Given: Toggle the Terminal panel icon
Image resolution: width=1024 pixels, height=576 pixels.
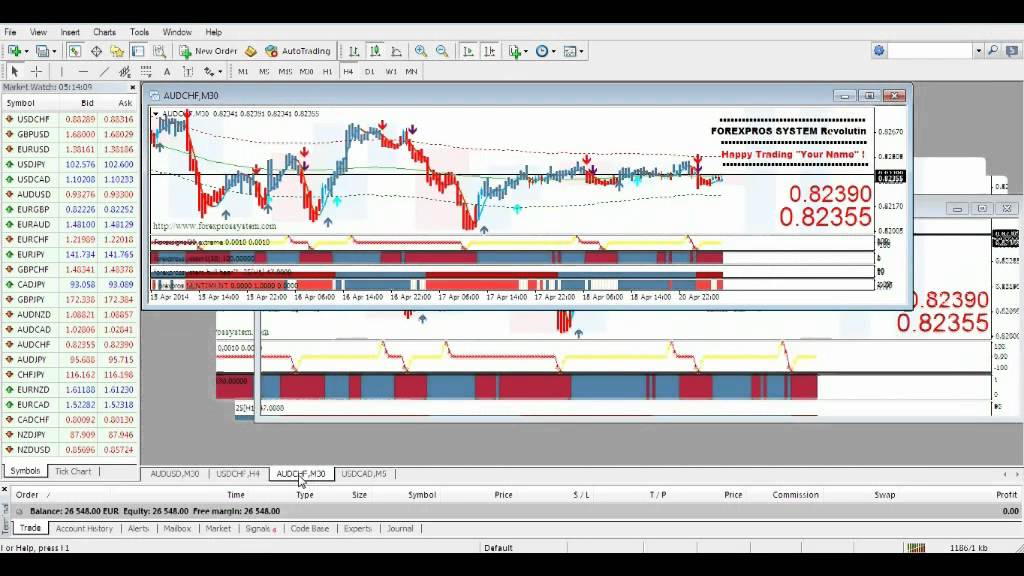Looking at the screenshot, I should point(138,51).
